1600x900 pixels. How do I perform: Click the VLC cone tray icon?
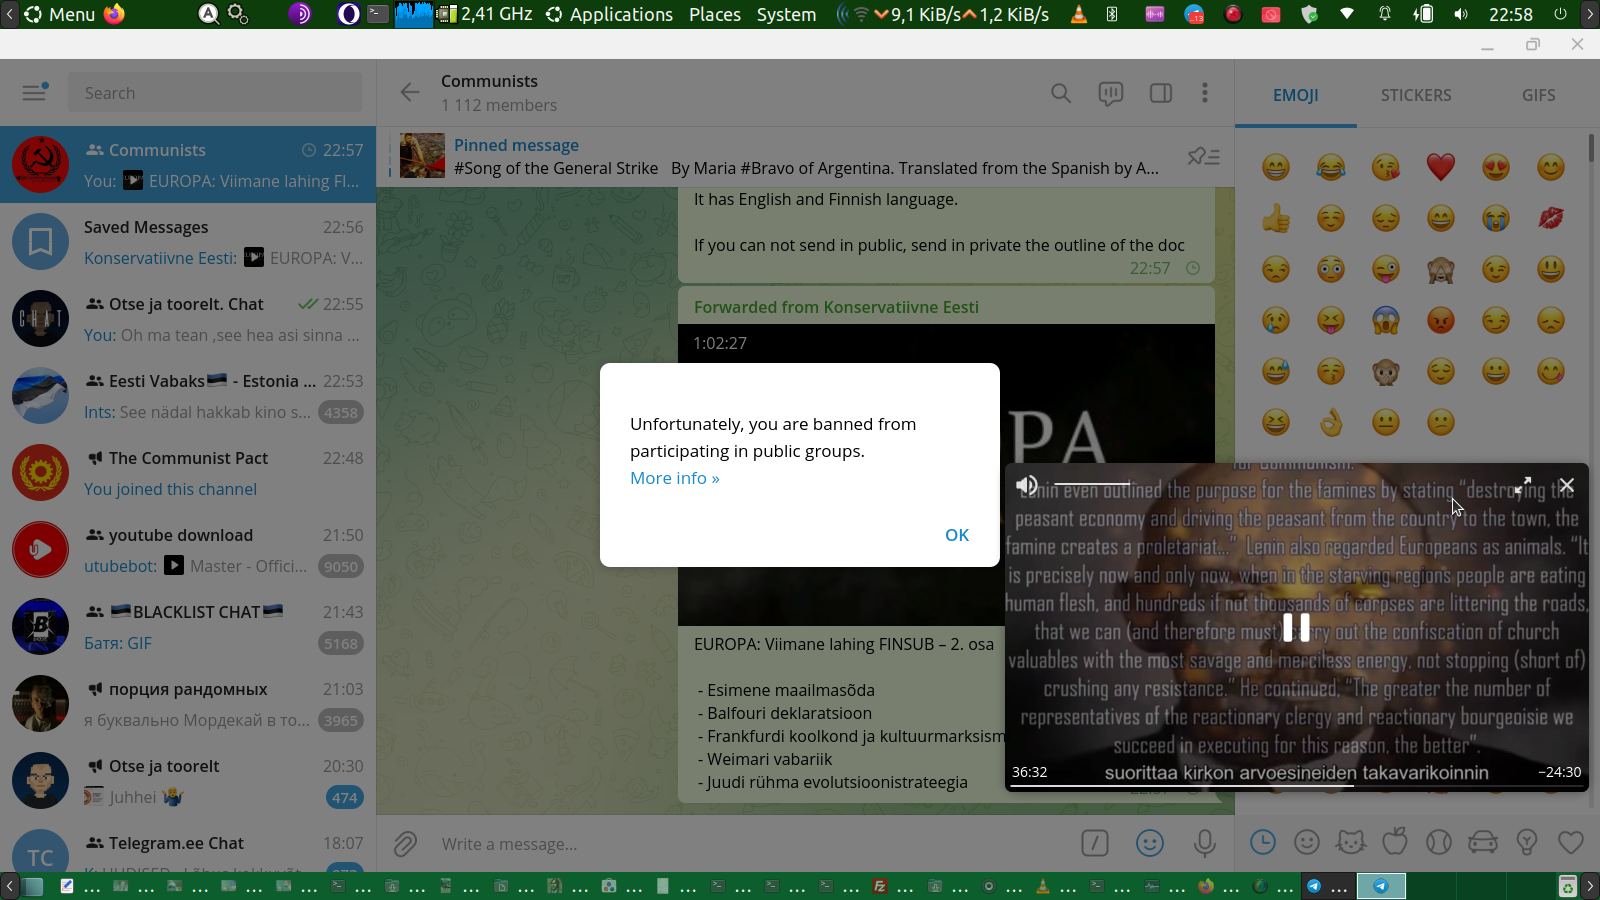click(1079, 14)
